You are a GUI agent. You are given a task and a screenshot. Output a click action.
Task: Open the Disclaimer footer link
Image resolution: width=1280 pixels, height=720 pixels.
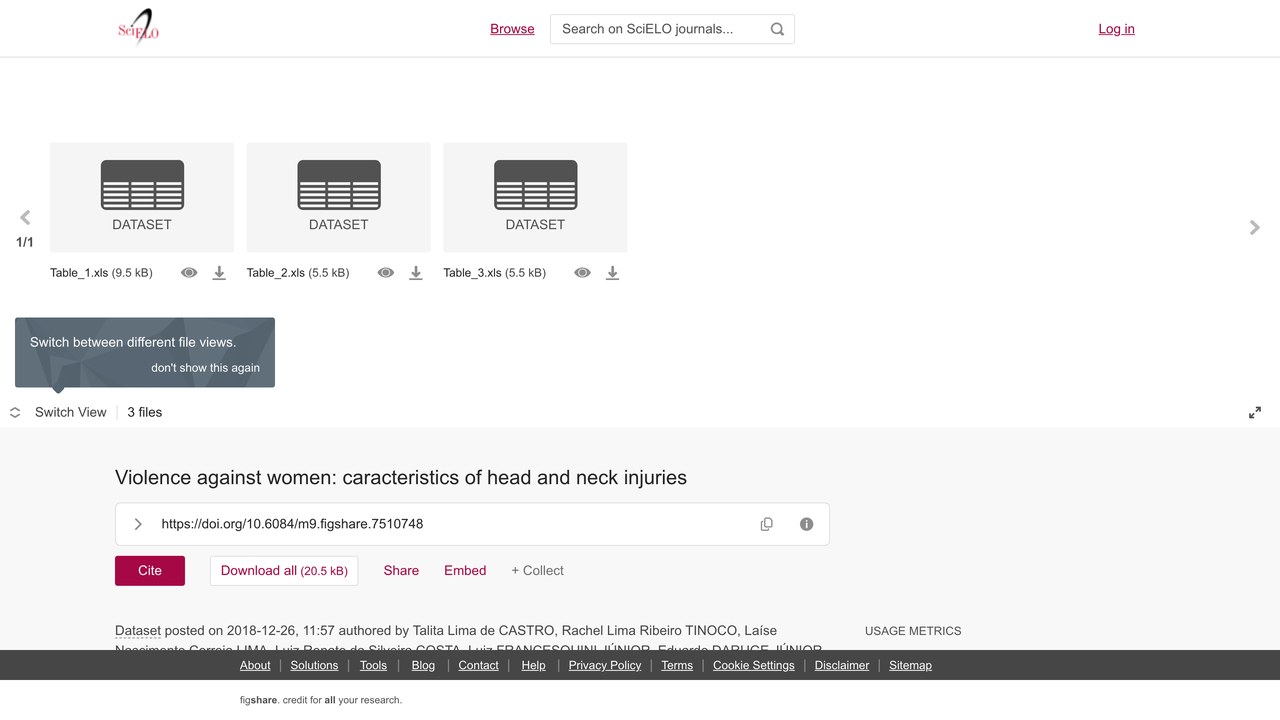point(842,665)
